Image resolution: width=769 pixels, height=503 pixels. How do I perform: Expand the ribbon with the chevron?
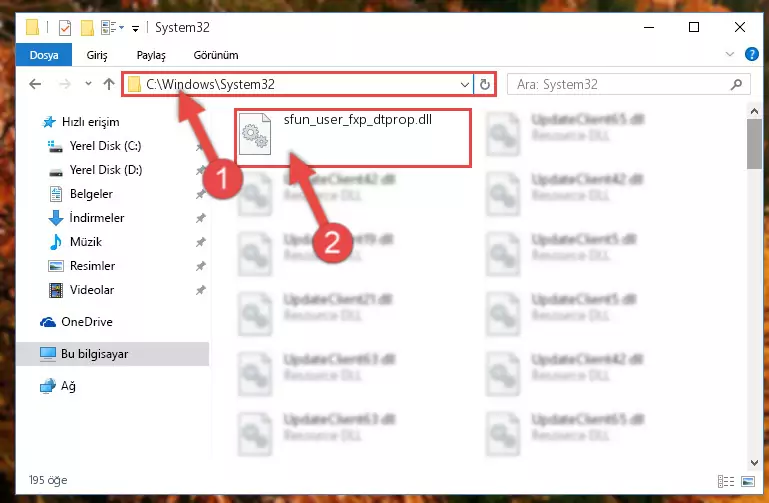[730, 54]
